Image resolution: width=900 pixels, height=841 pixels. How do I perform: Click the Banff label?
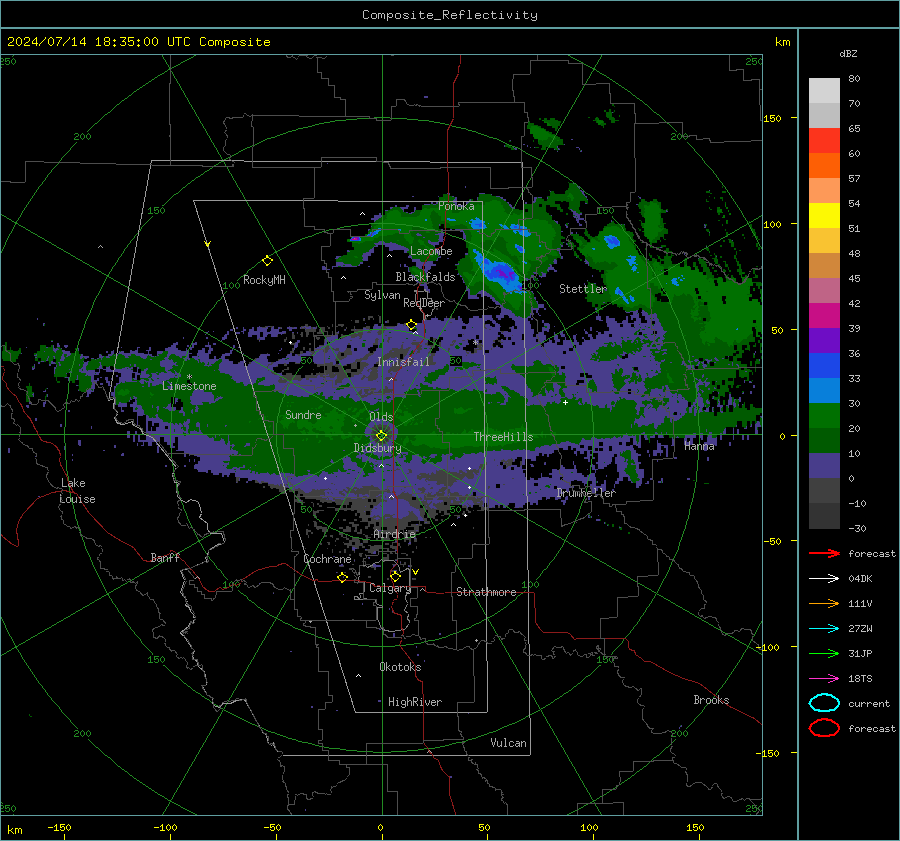[165, 558]
